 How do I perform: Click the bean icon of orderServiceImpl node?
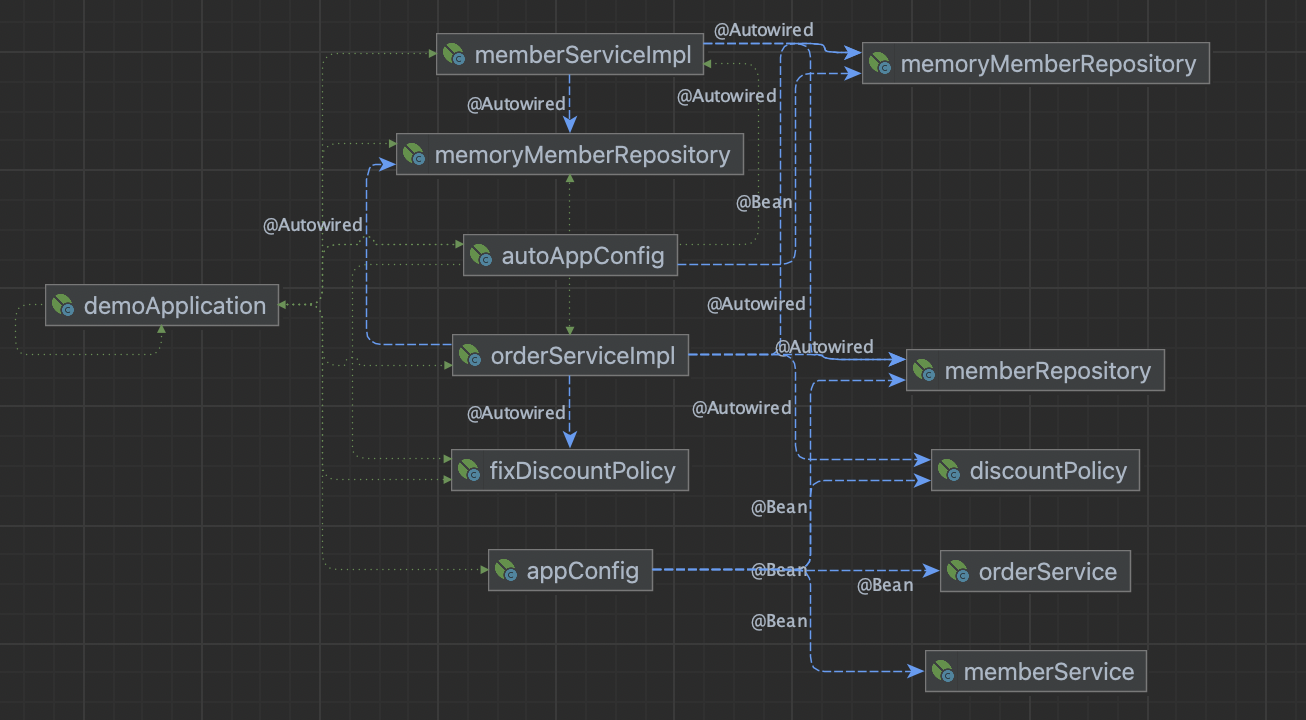tap(471, 355)
